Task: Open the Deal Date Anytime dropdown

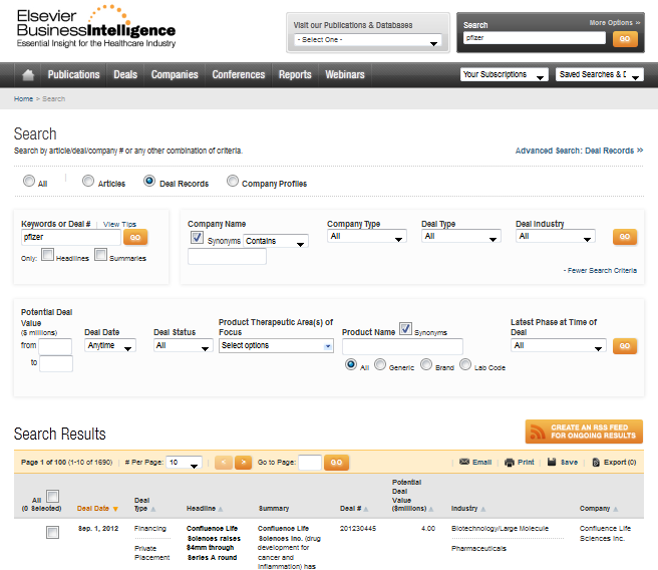Action: [x=110, y=345]
